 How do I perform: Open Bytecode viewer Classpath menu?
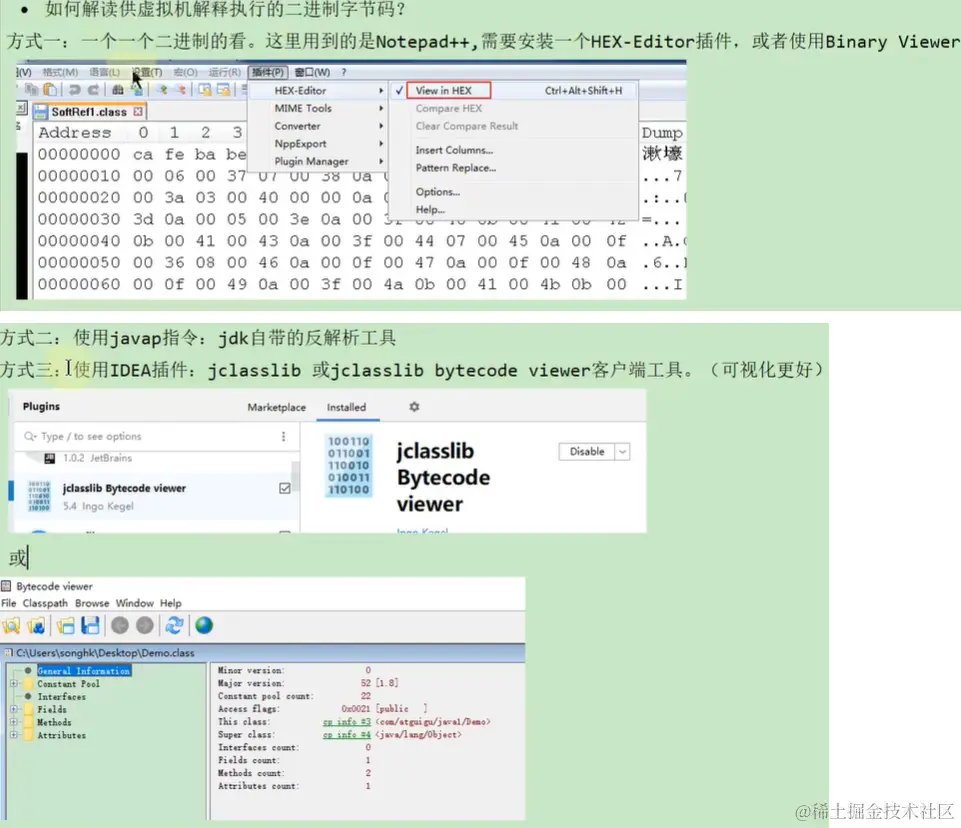tap(45, 603)
